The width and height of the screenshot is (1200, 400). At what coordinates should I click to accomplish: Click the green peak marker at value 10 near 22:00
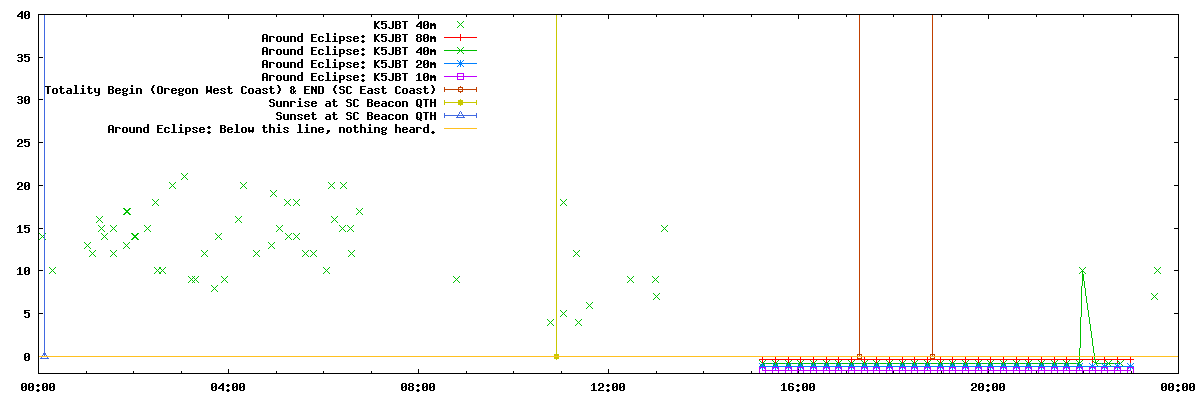(x=1082, y=271)
